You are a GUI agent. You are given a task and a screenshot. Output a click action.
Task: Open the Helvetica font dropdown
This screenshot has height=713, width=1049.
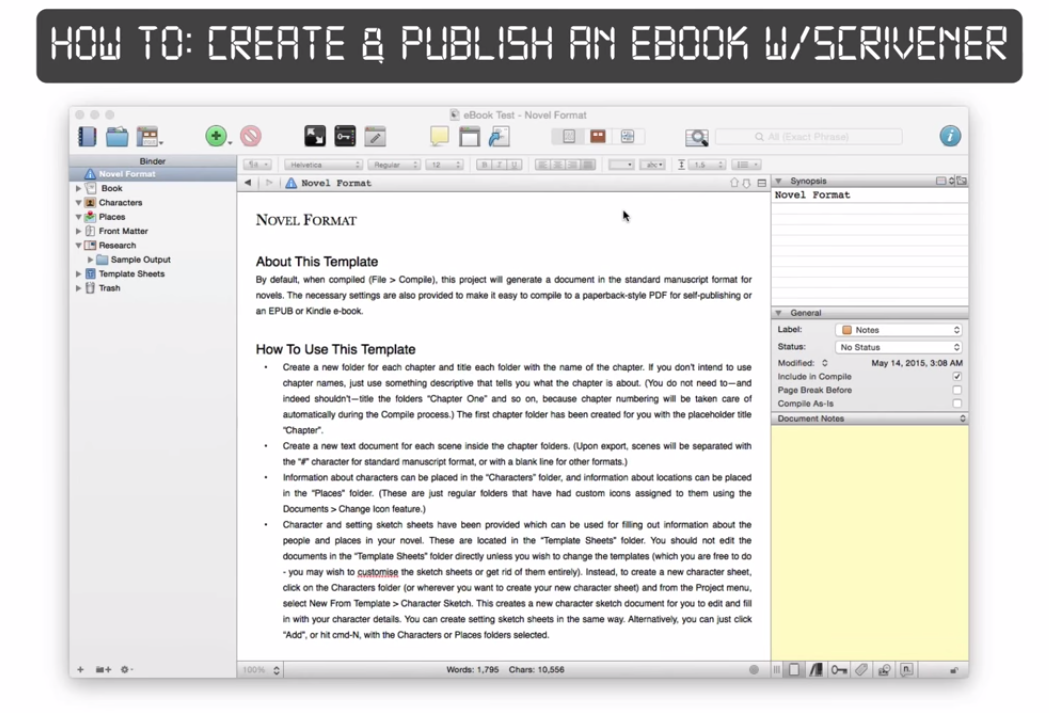click(x=323, y=165)
